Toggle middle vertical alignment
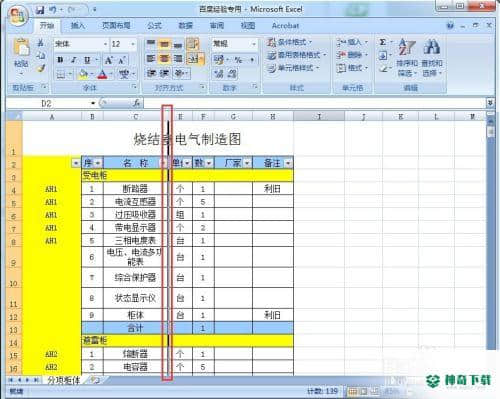The width and height of the screenshot is (500, 399). pos(164,43)
